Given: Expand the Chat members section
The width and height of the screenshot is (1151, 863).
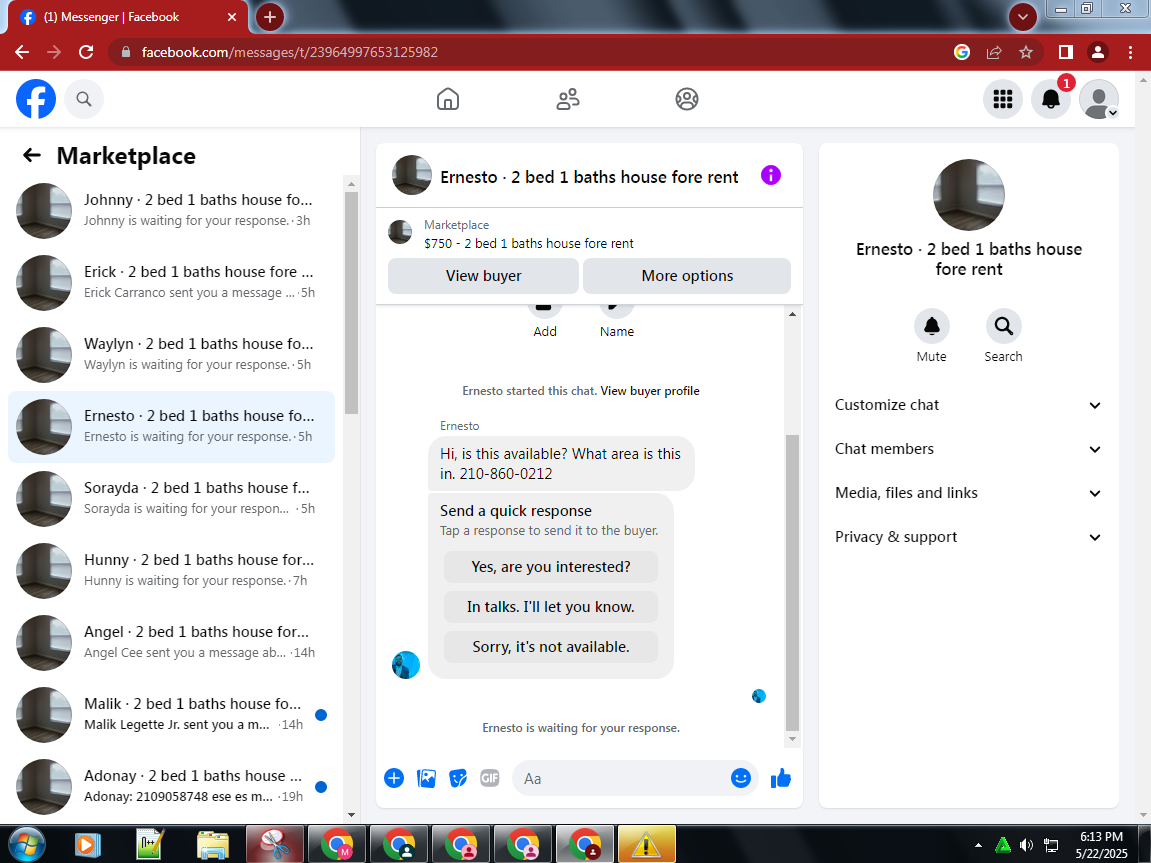Looking at the screenshot, I should pyautogui.click(x=968, y=449).
